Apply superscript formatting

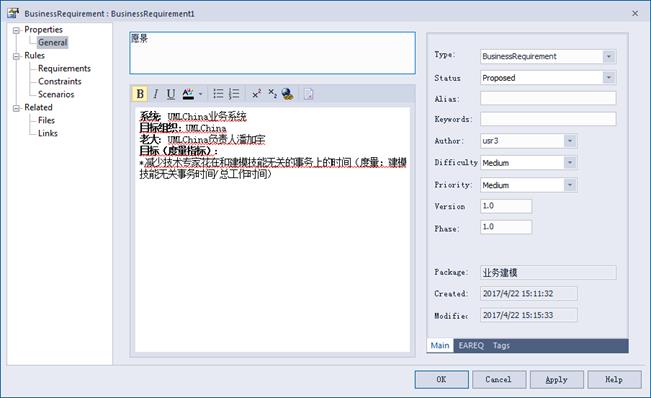point(257,94)
